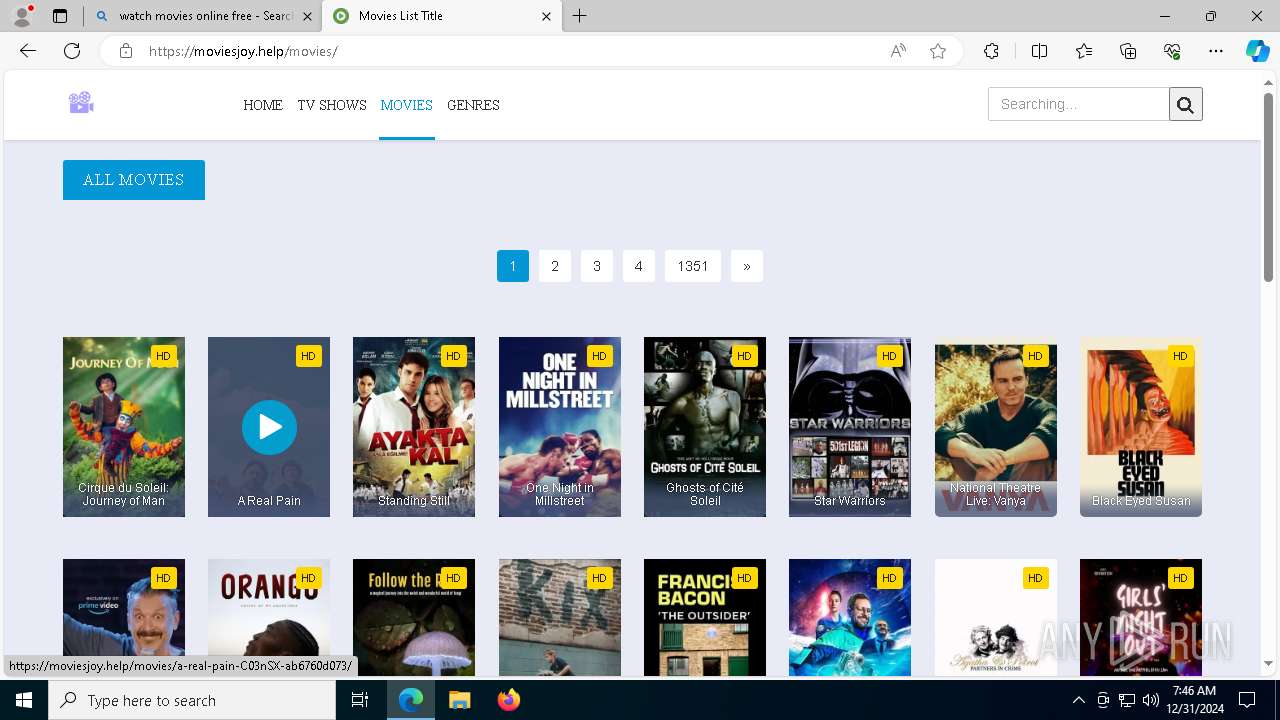This screenshot has height=720, width=1280.
Task: Click the Windows taskbar search box
Action: tap(192, 700)
